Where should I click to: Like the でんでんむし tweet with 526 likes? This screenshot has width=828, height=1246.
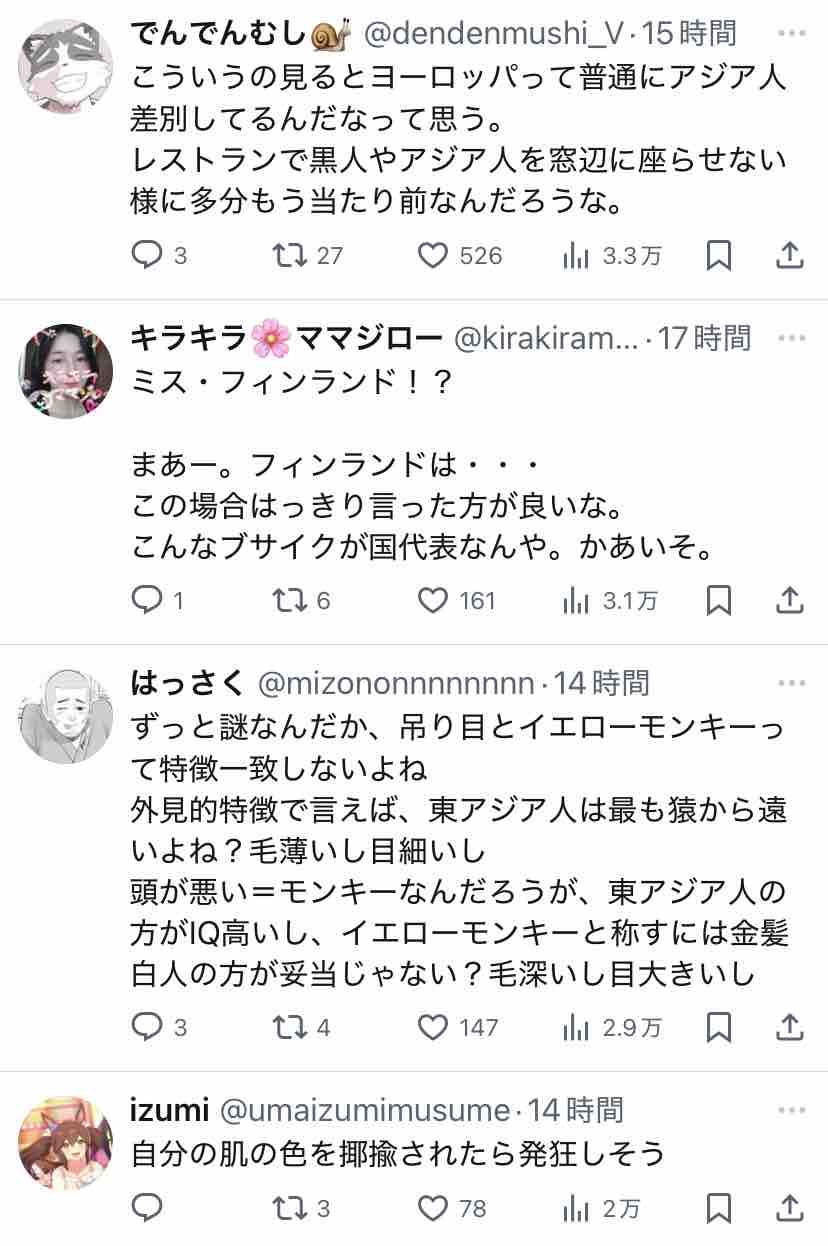click(x=432, y=256)
